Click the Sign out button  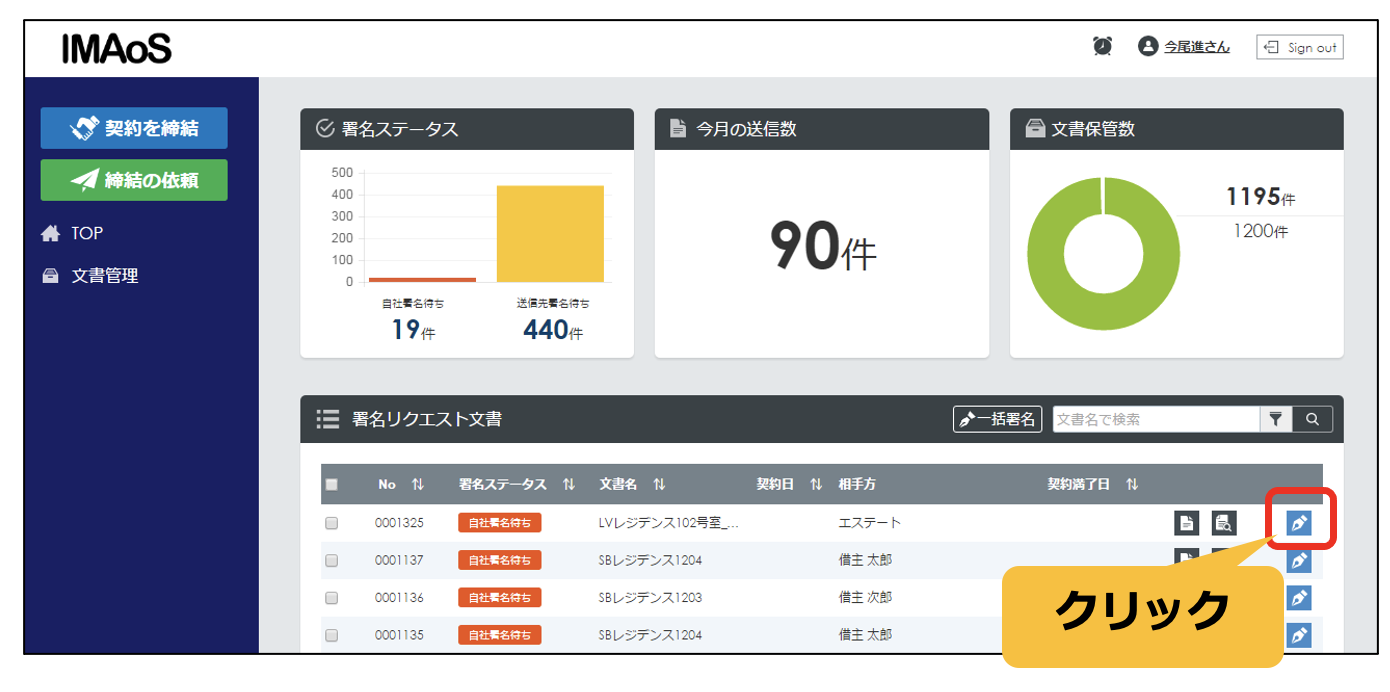tap(1299, 46)
